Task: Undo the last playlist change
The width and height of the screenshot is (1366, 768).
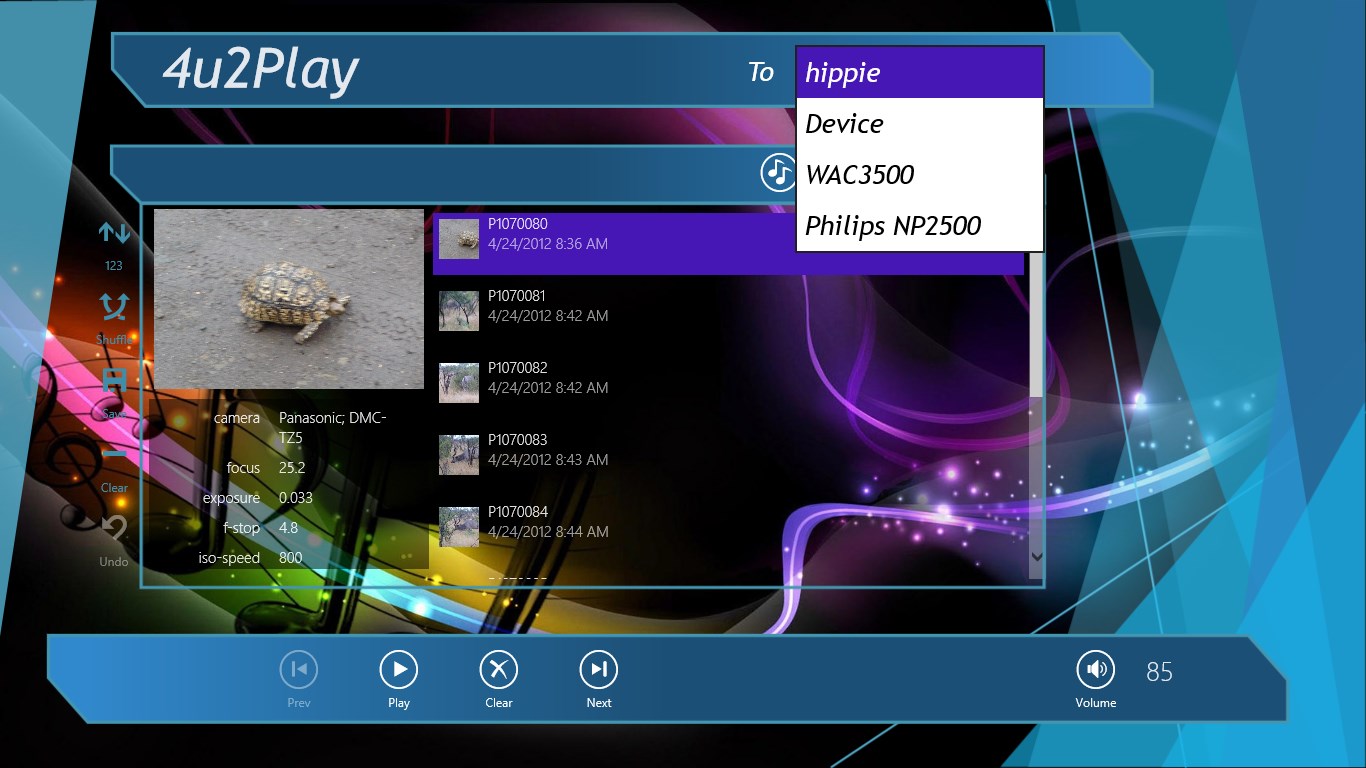Action: (x=113, y=533)
